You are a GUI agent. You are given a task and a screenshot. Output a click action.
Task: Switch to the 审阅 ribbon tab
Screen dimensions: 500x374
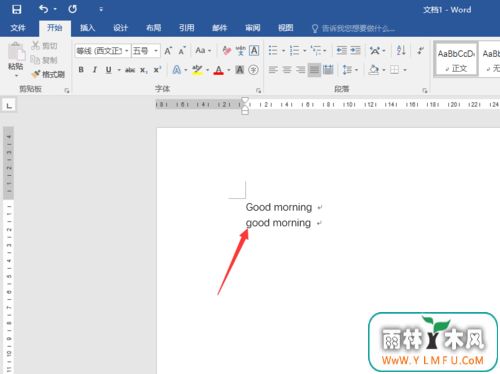point(253,28)
